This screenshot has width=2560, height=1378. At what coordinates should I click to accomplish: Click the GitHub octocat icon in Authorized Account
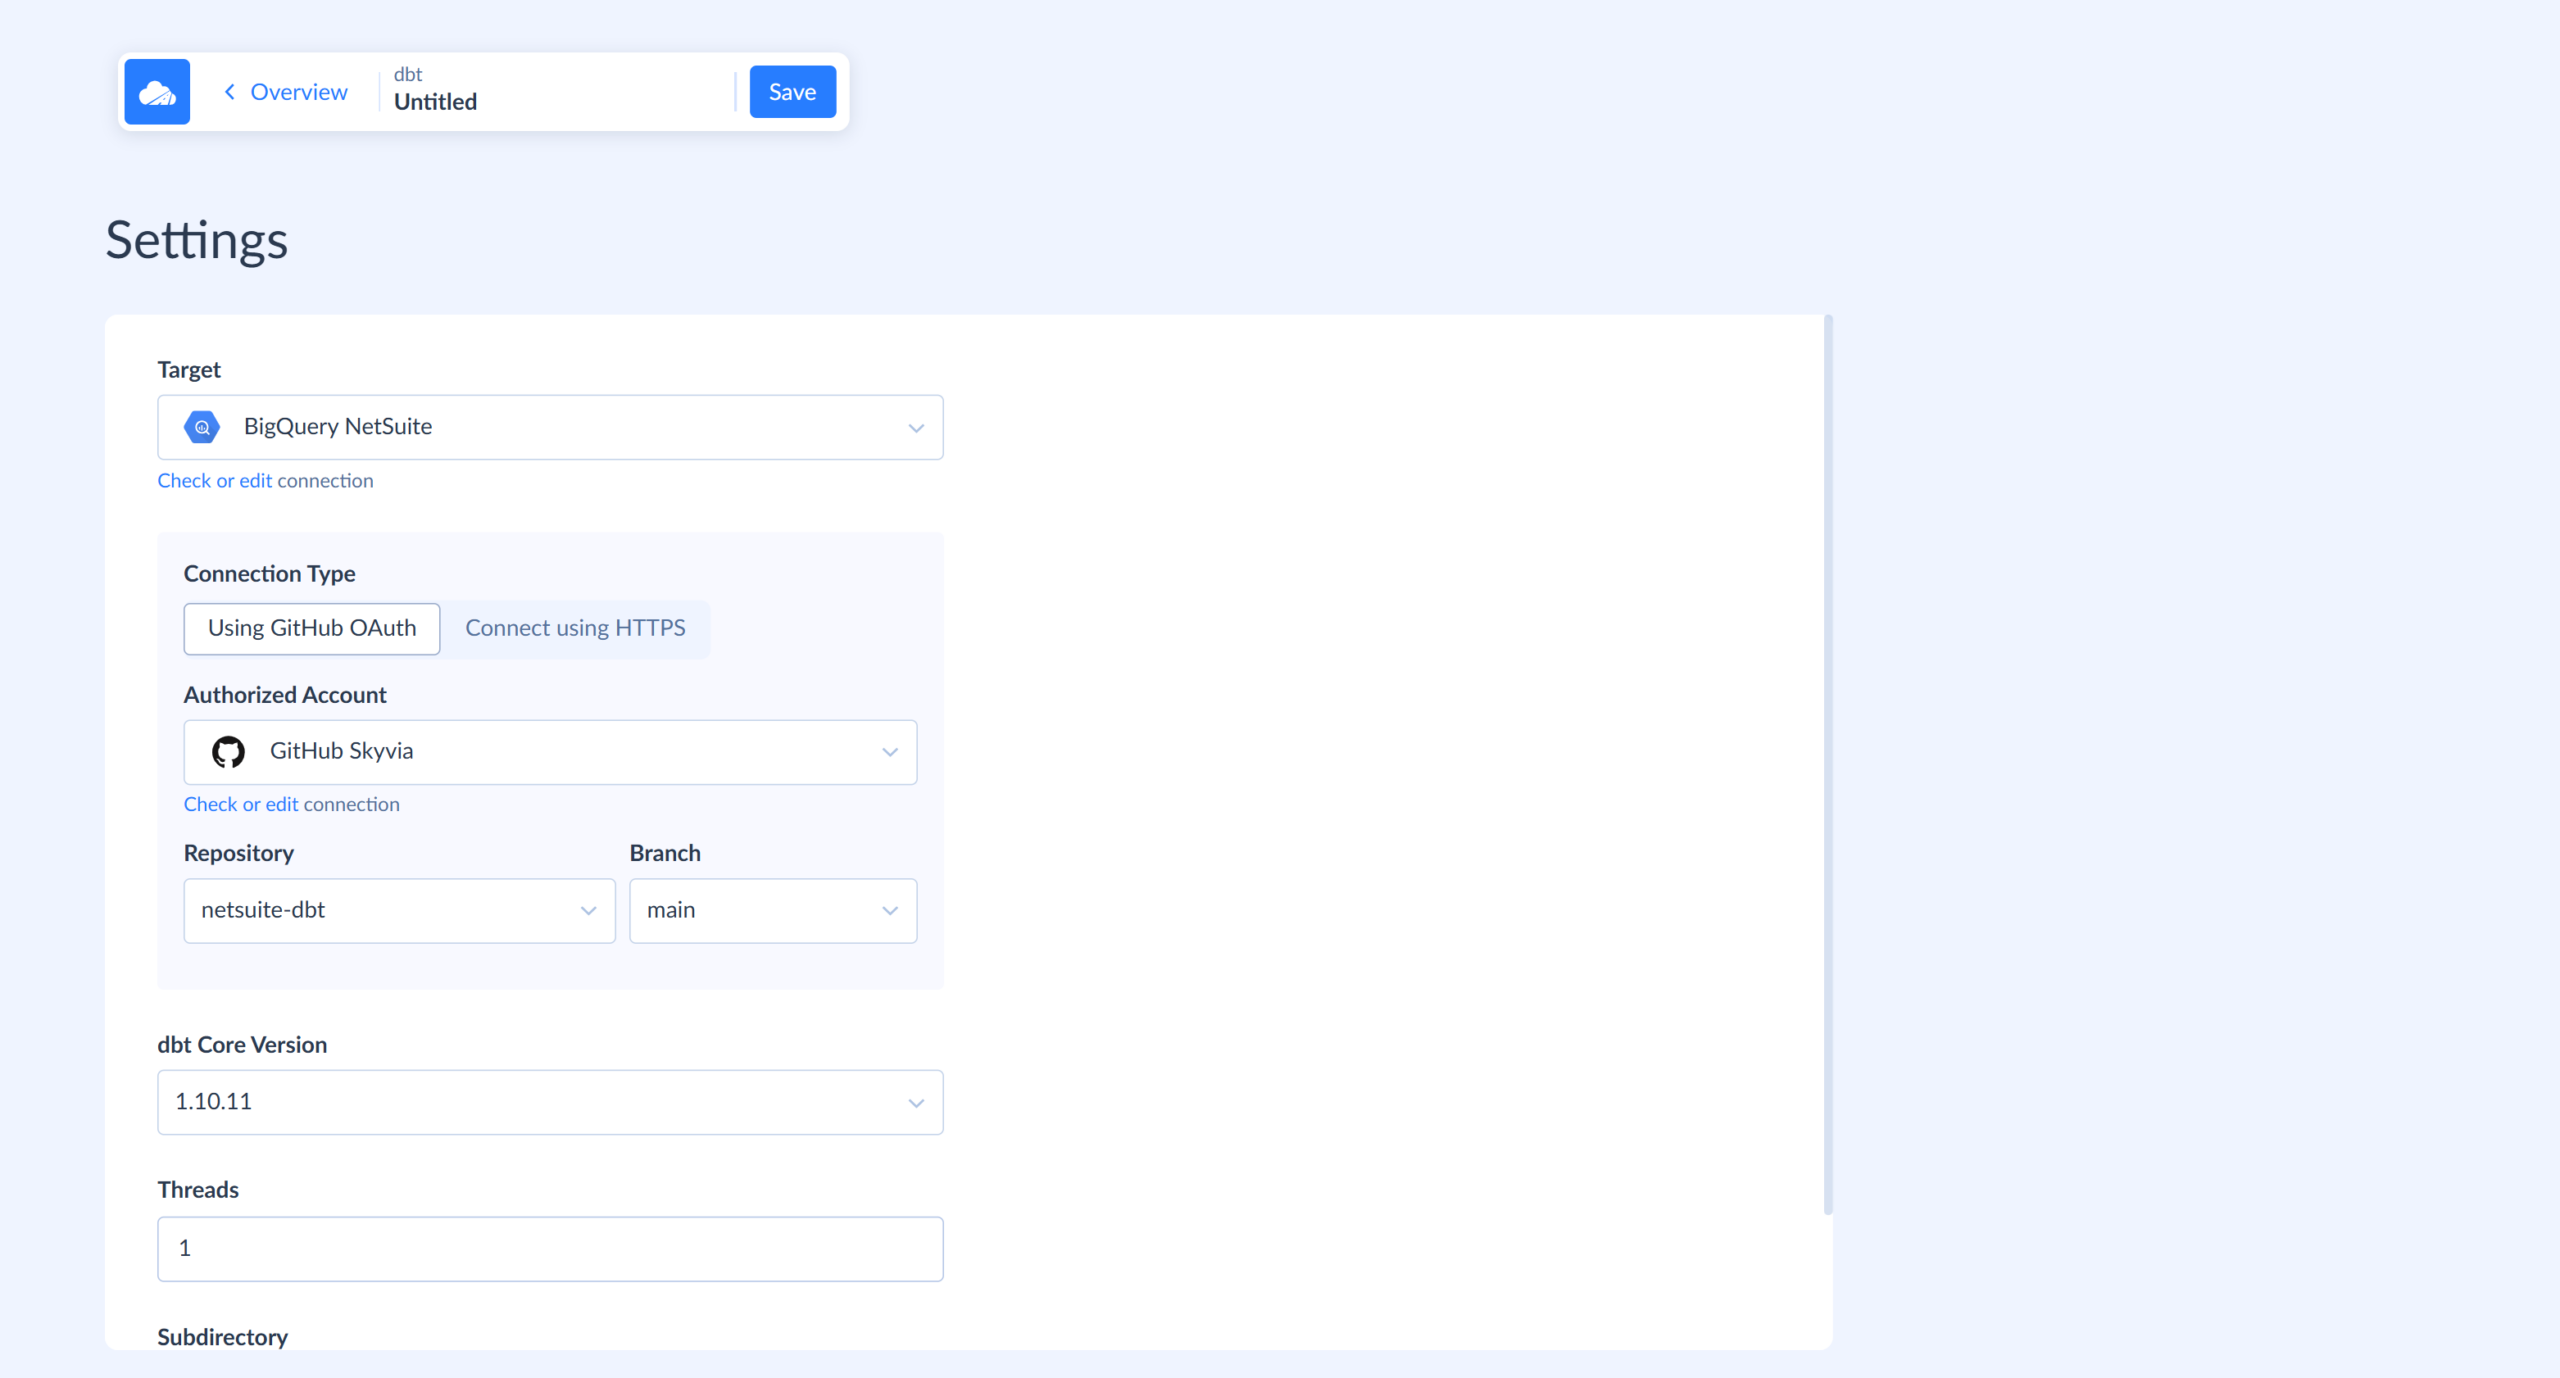[x=228, y=752]
